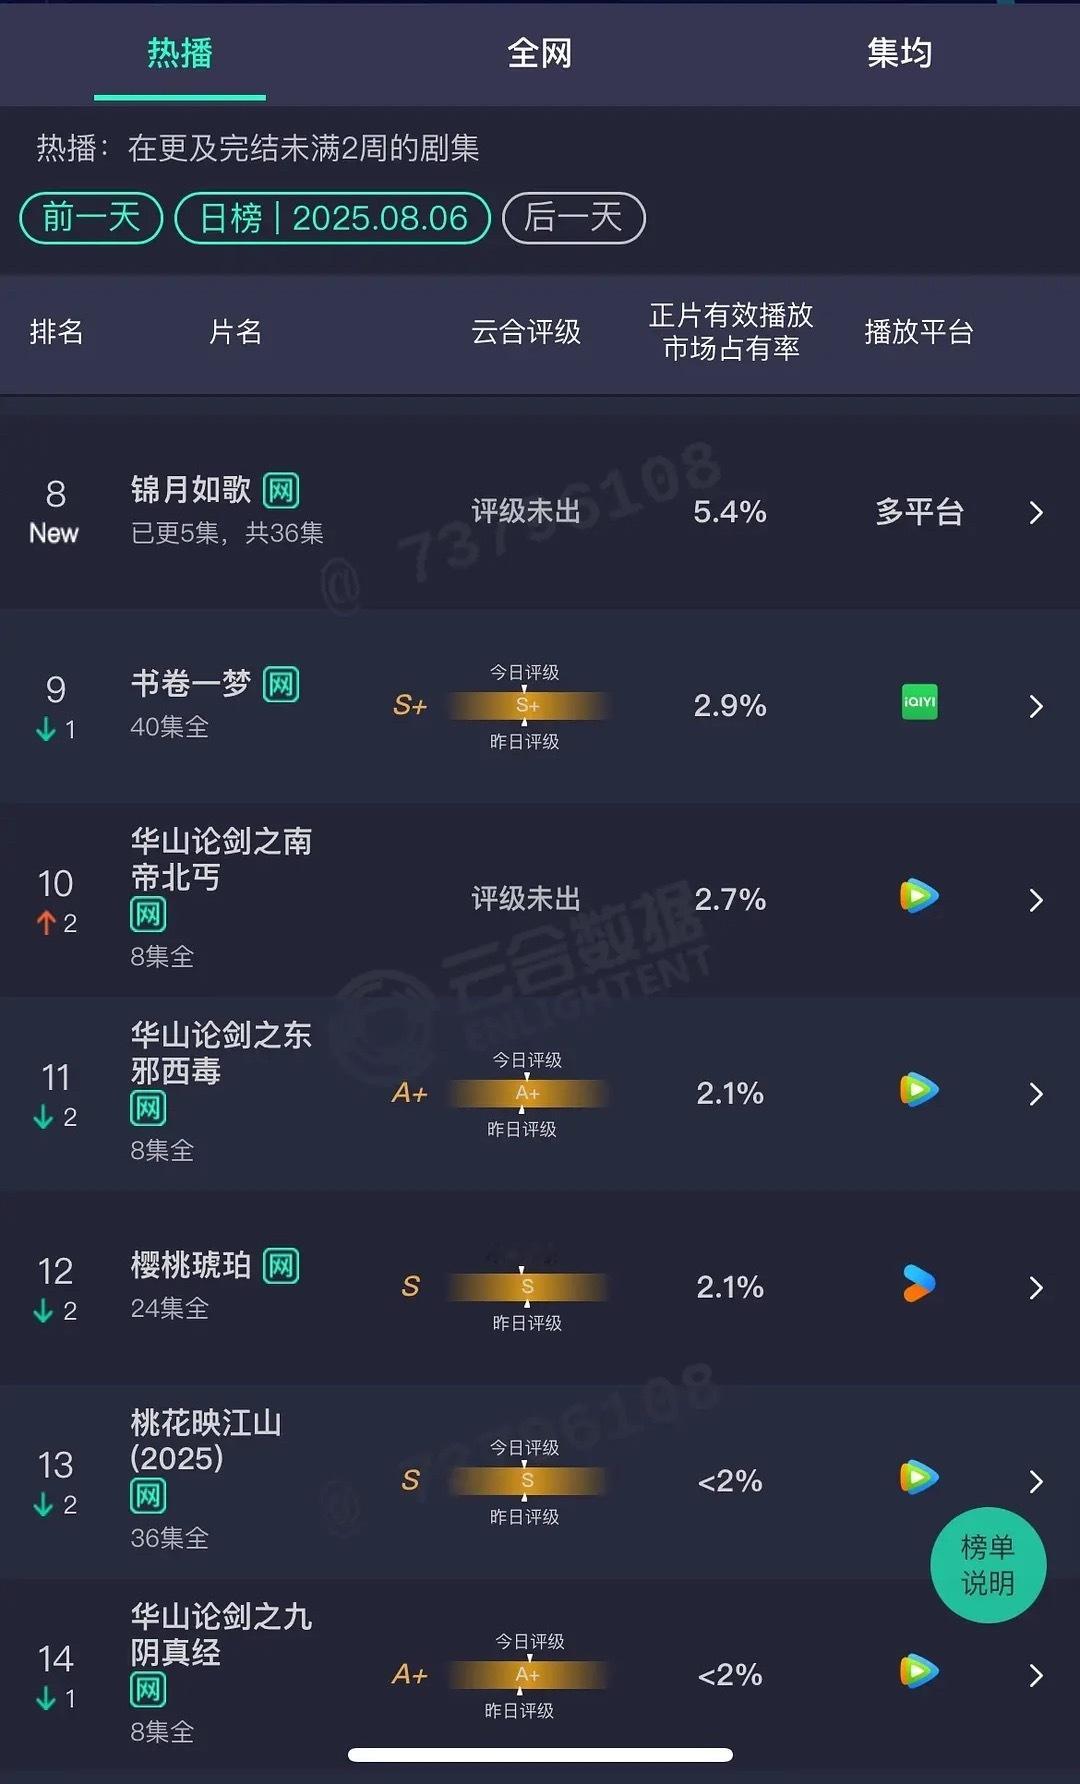Tap the Tencent Video icon for 华山论剑之九阴真经
1080x1784 pixels.
pyautogui.click(x=919, y=1671)
